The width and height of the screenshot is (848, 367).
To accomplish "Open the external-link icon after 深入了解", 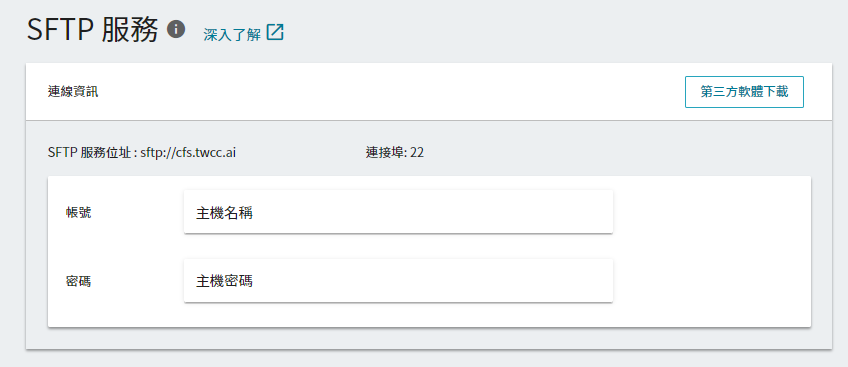I will 275,32.
